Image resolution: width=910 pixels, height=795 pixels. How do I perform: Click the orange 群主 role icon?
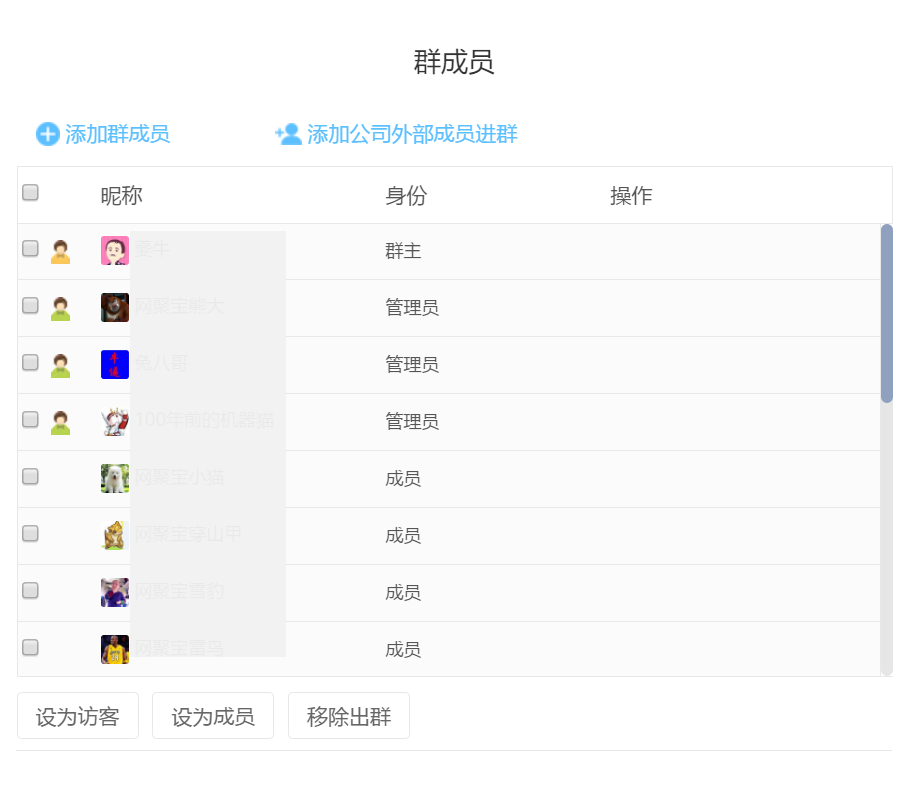(60, 251)
